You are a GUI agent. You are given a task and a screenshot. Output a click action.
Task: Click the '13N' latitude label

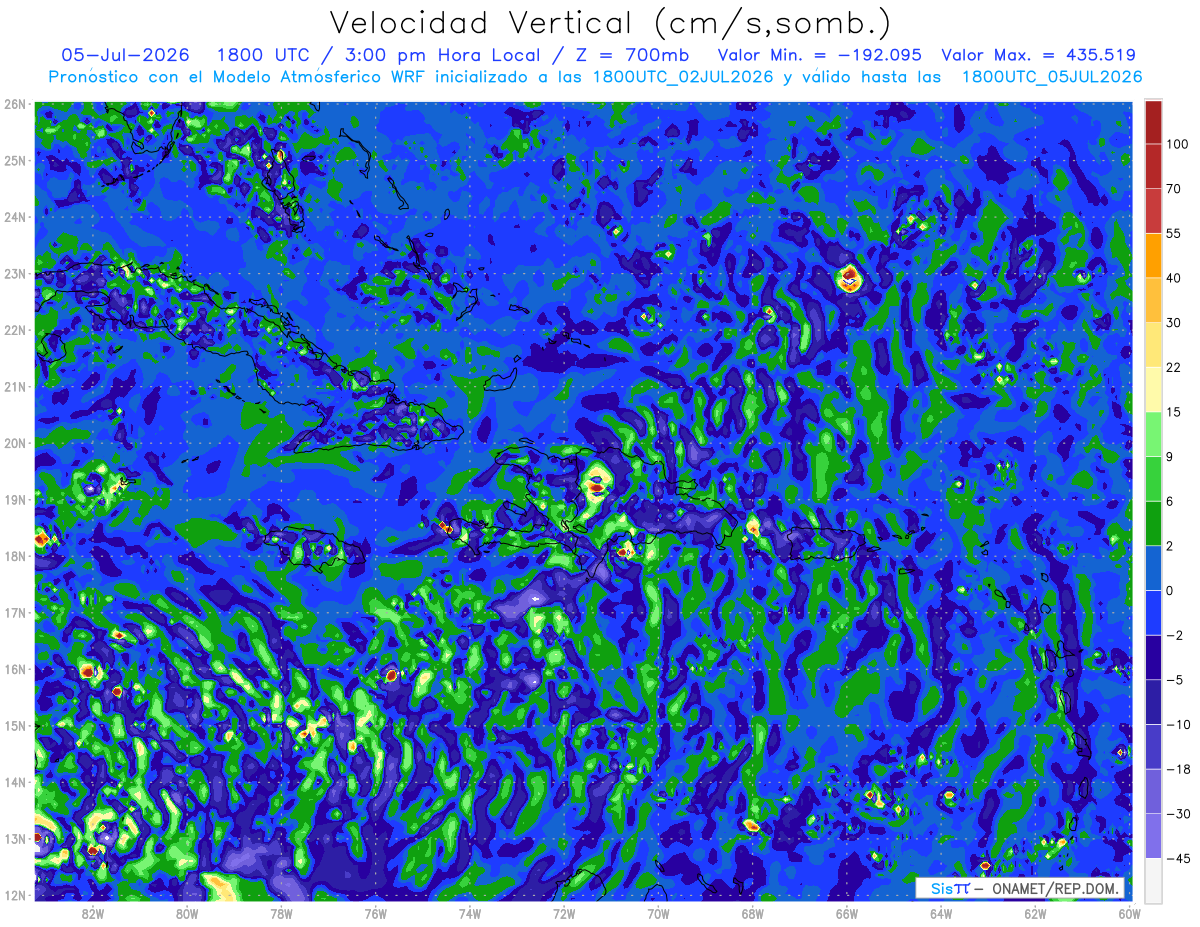[15, 838]
